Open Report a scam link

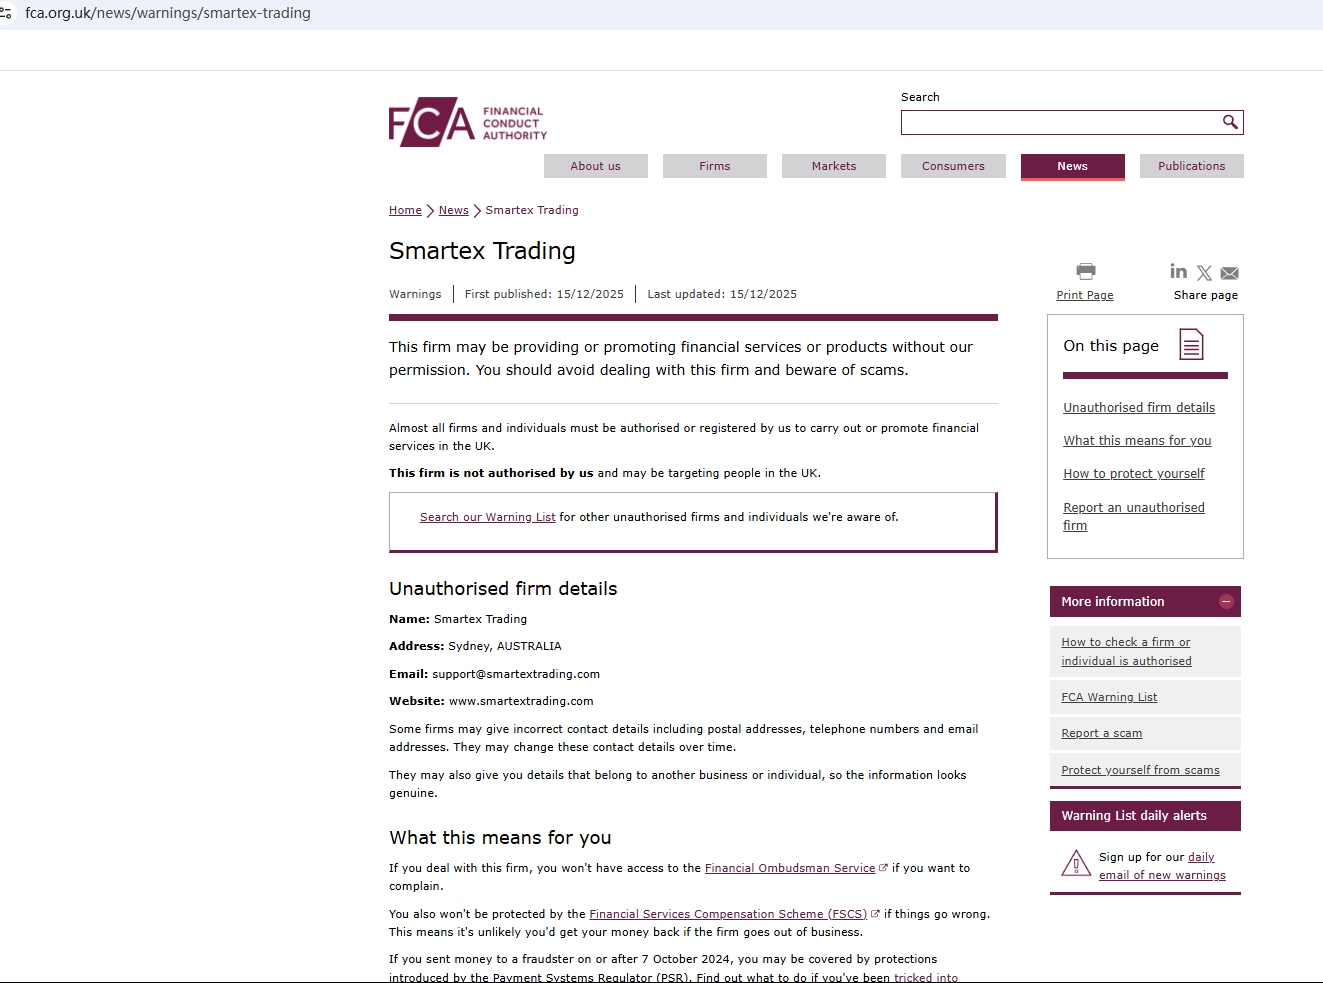[x=1102, y=733]
